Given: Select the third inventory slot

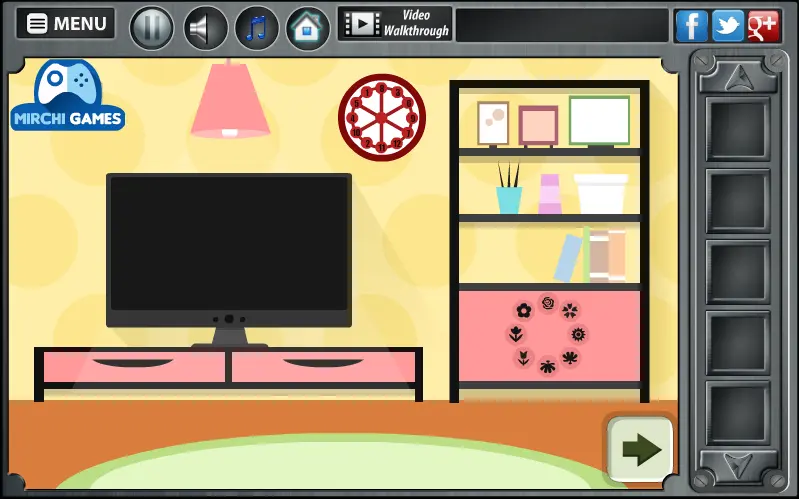Looking at the screenshot, I should (x=738, y=272).
